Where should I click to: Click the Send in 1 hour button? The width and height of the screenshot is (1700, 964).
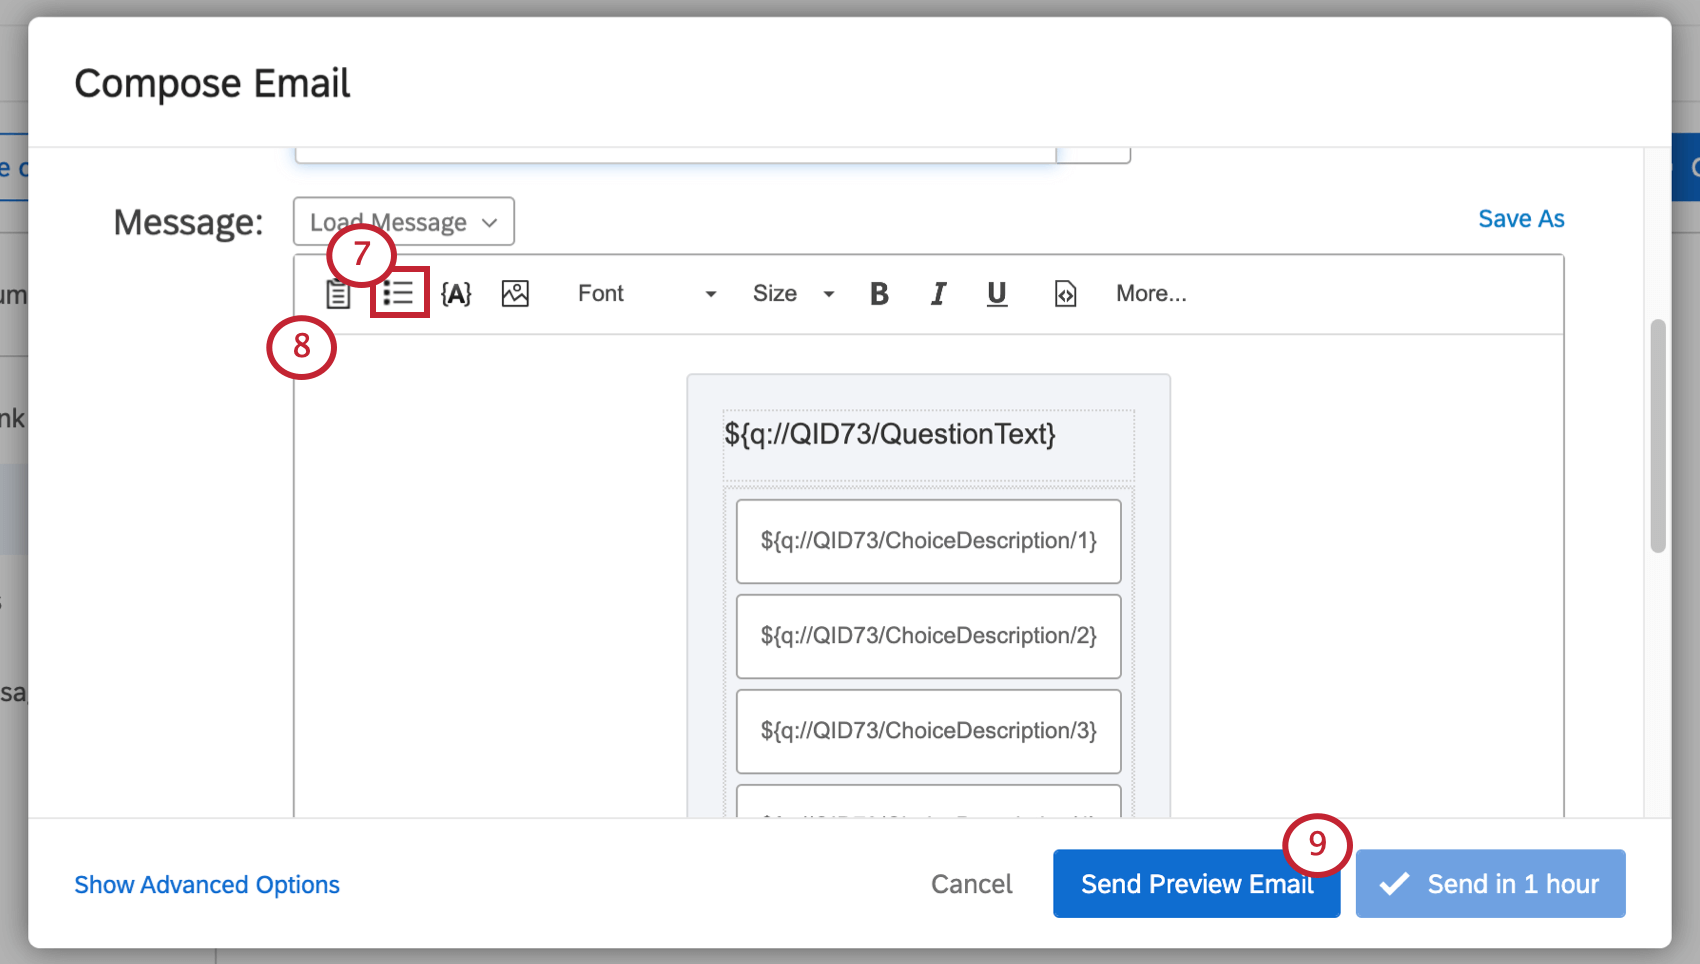tap(1490, 884)
